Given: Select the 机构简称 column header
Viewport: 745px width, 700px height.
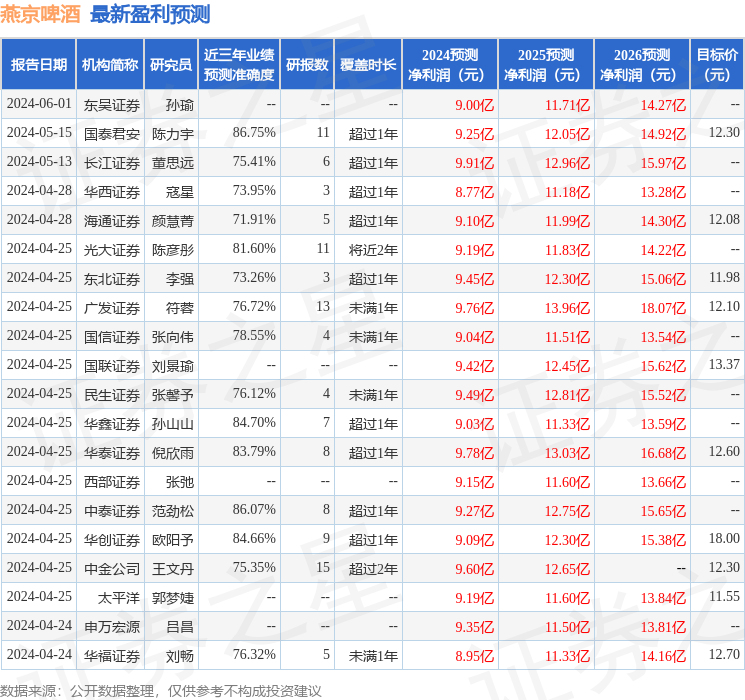Looking at the screenshot, I should [x=110, y=65].
